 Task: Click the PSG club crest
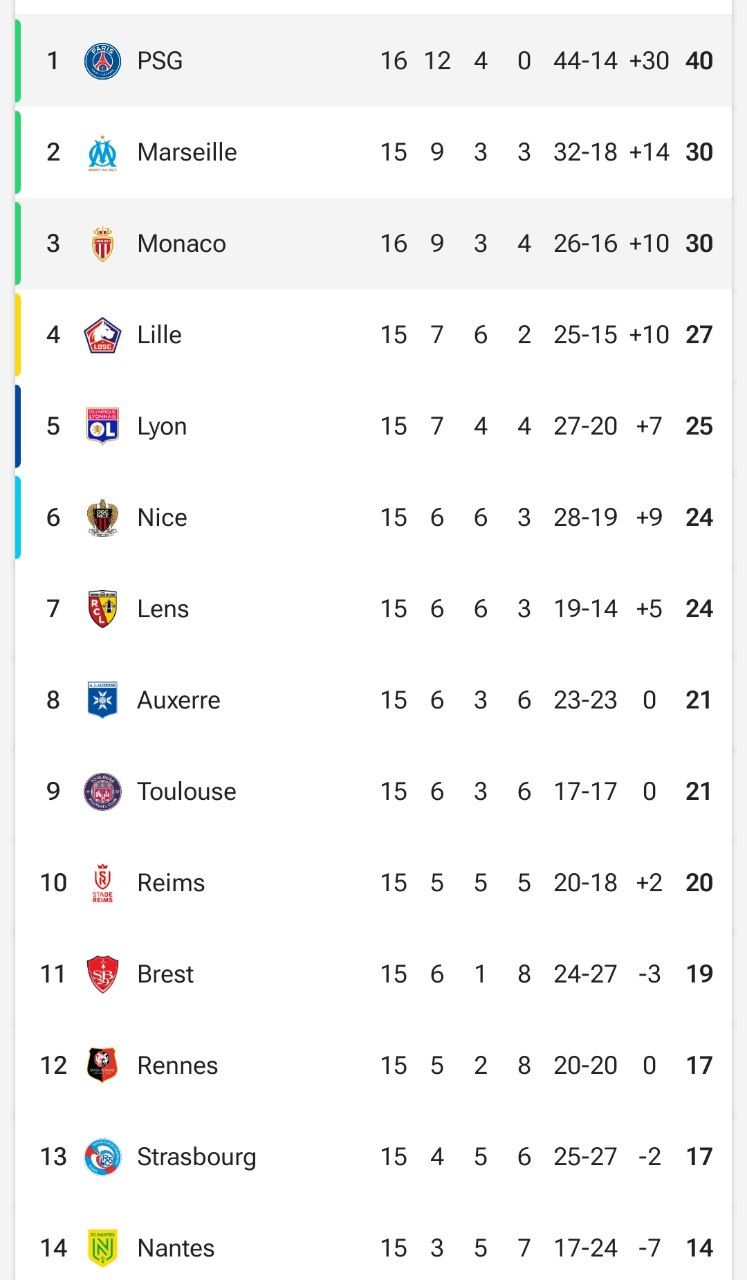102,61
